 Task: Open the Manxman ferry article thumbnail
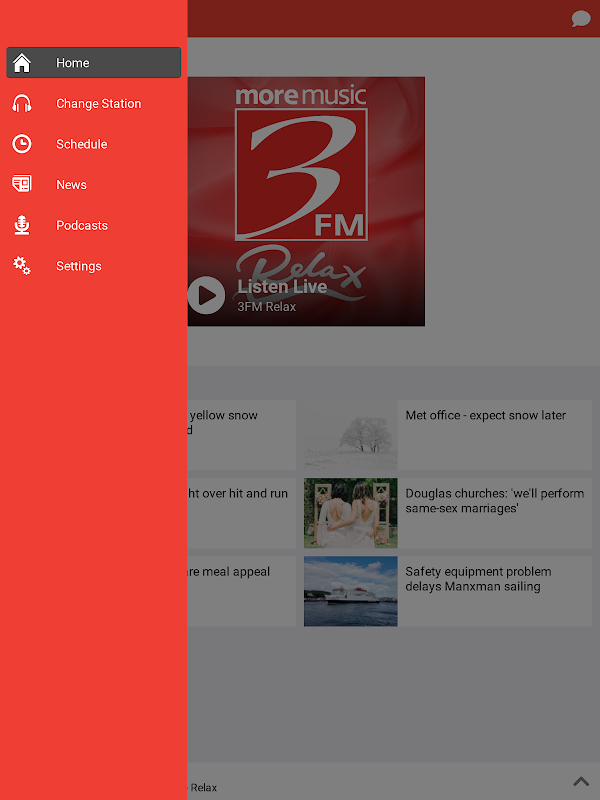(351, 591)
